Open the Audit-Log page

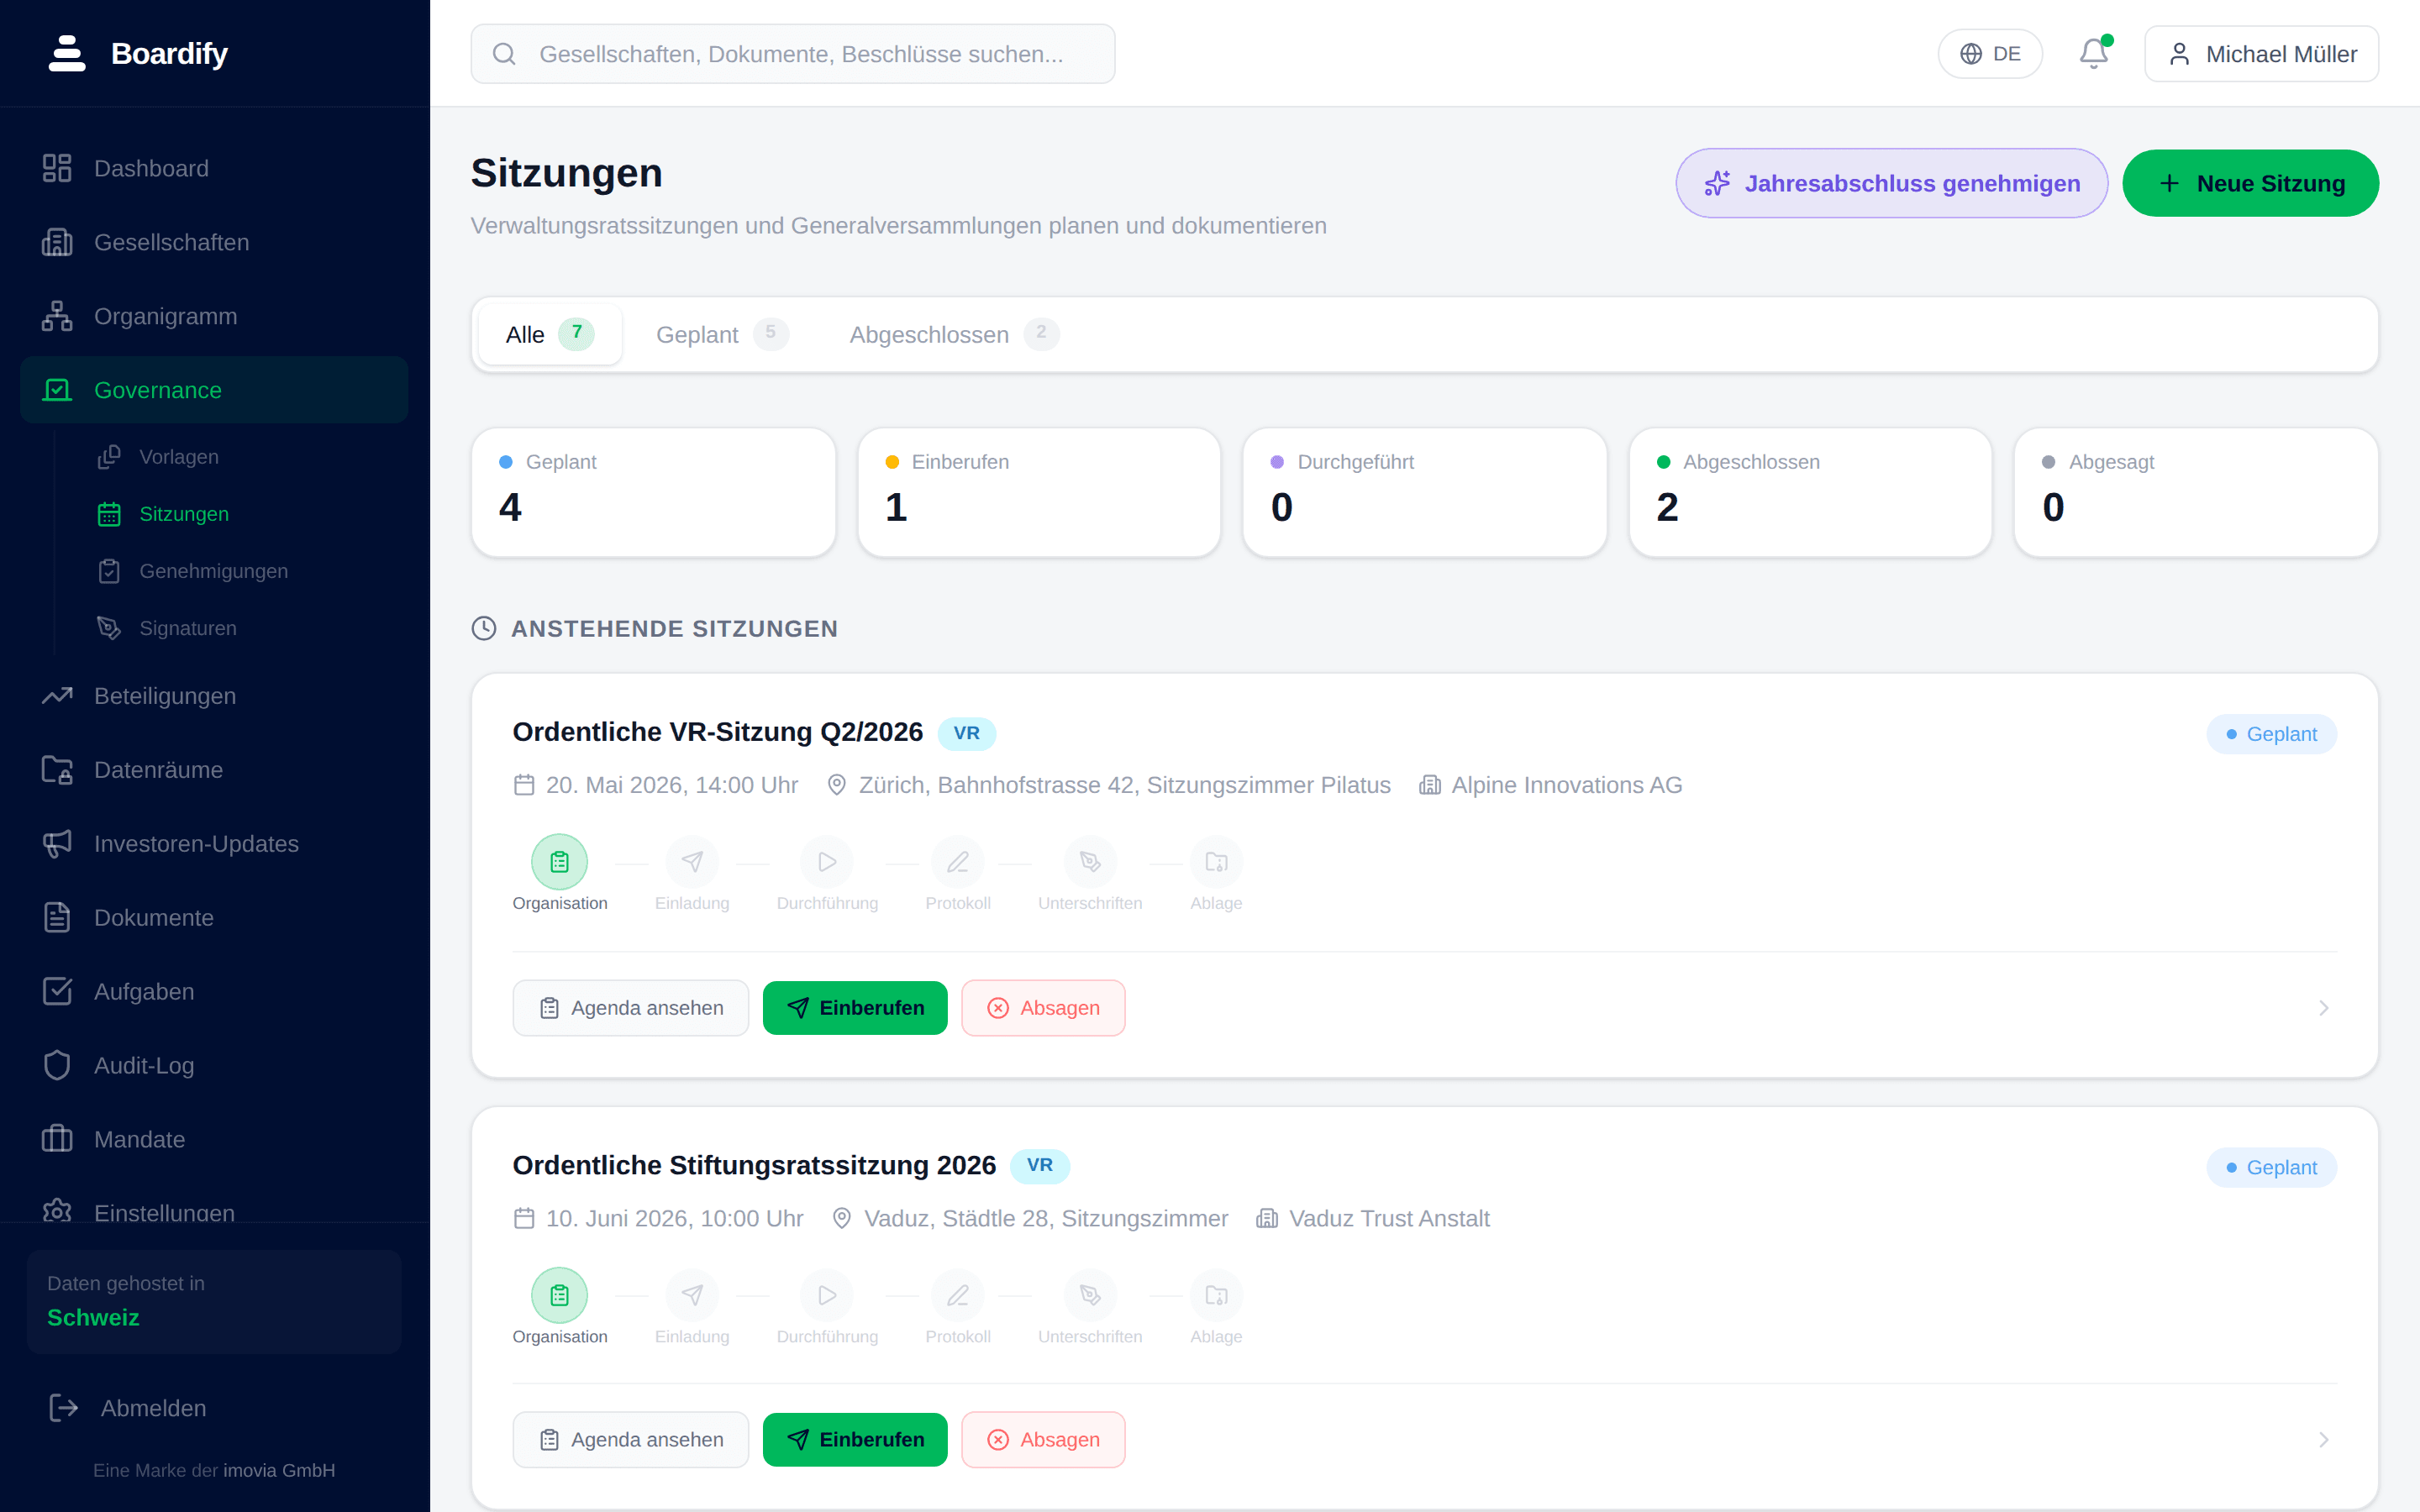[x=214, y=1066]
